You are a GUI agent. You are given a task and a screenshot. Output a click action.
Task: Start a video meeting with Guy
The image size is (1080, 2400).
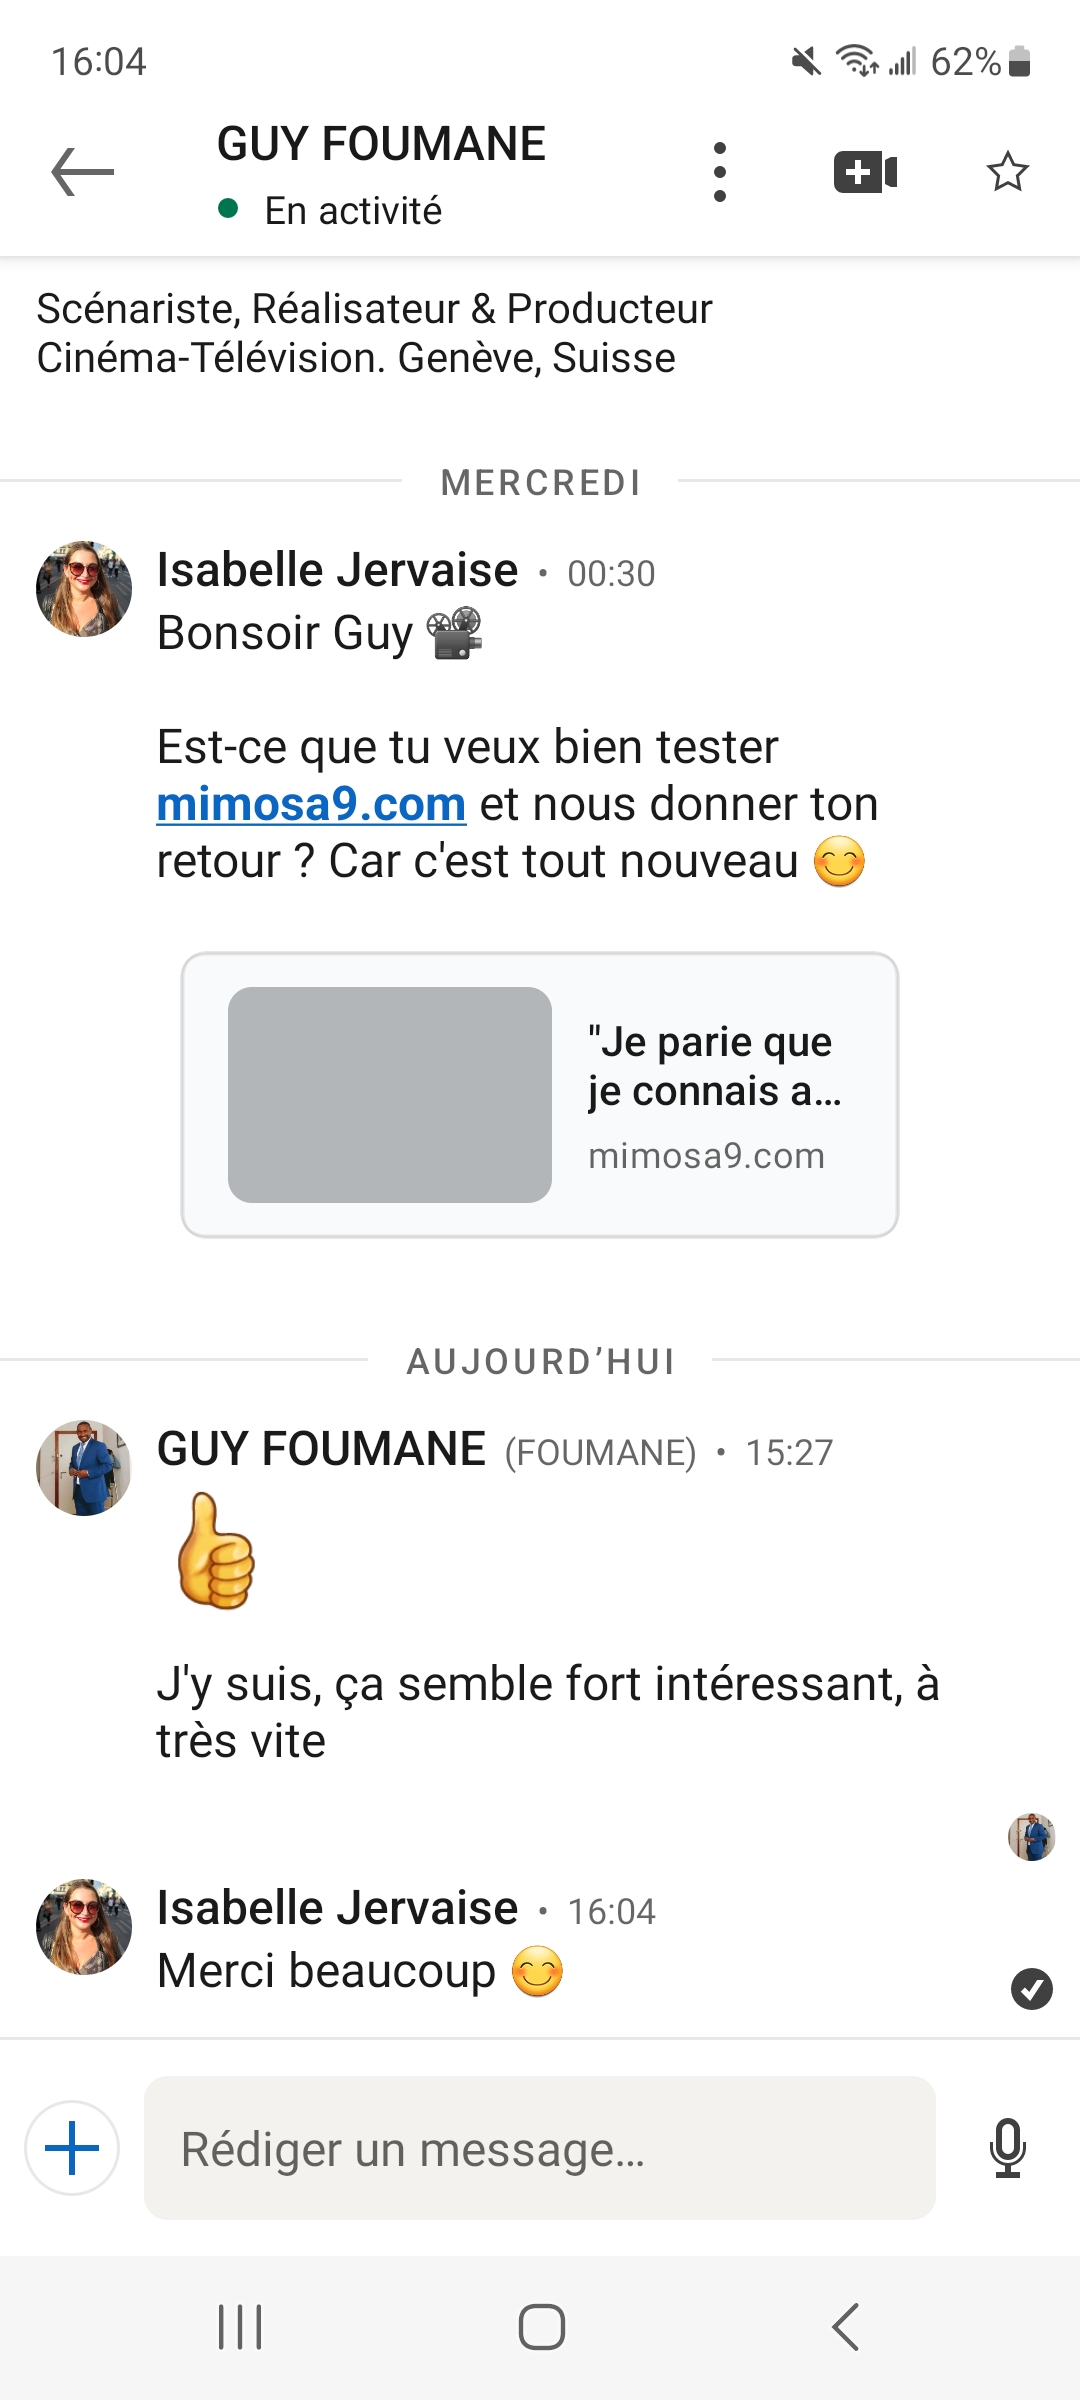[x=865, y=172]
